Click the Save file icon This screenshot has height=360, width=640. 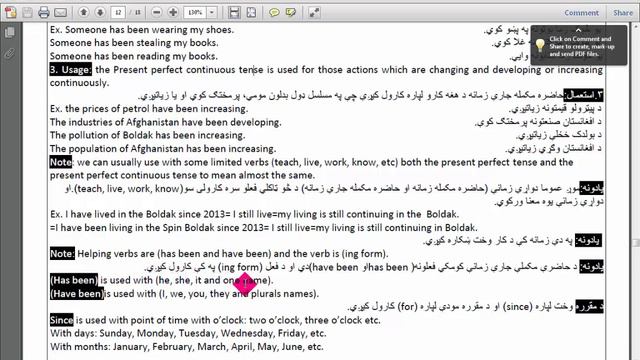(27, 13)
